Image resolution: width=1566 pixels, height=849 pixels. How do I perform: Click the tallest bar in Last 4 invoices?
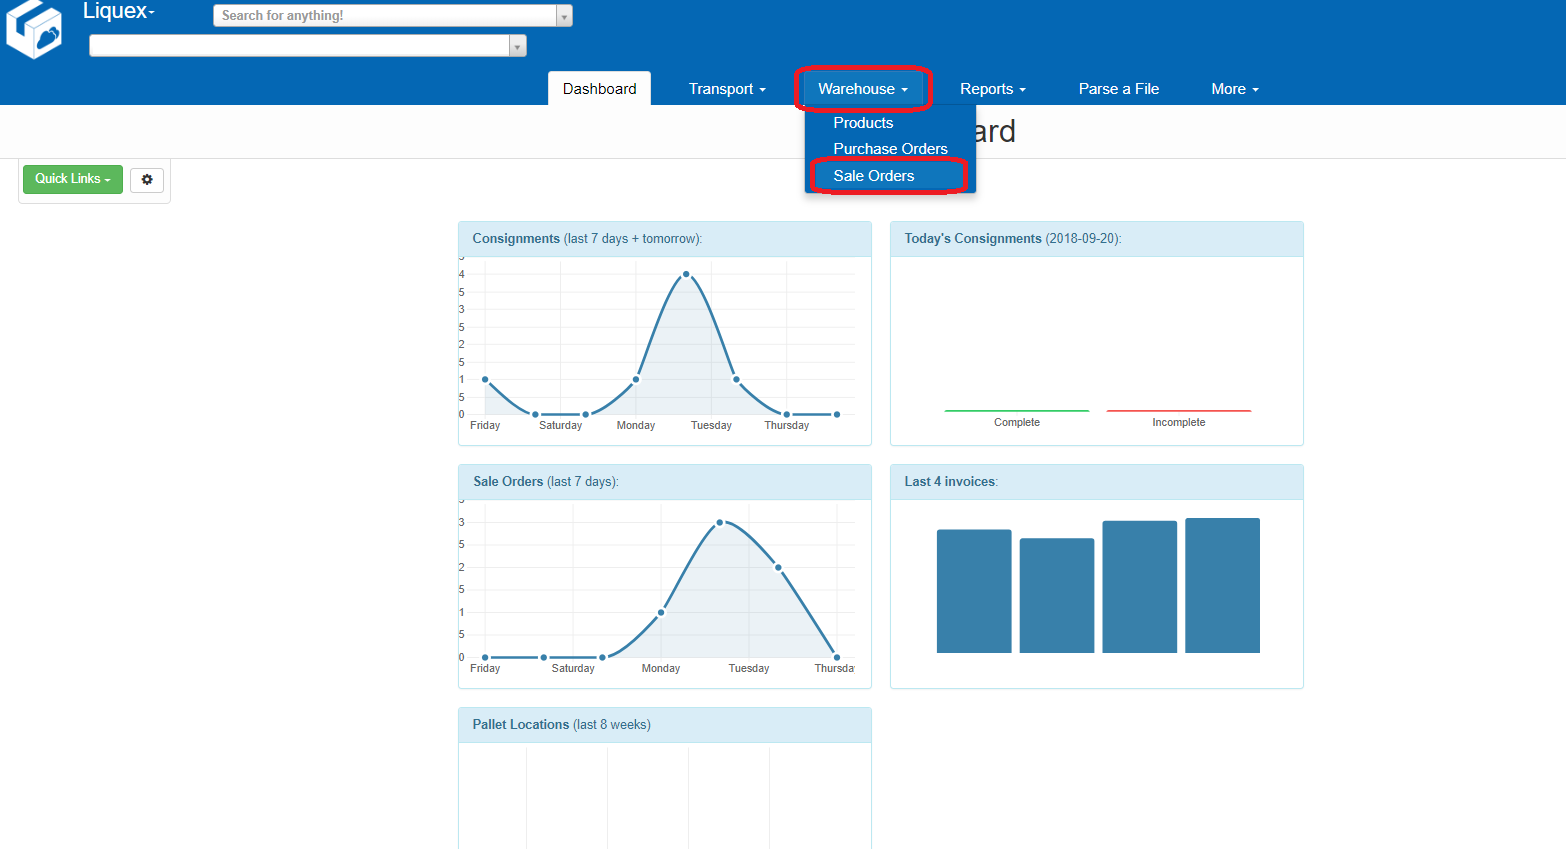(1222, 585)
